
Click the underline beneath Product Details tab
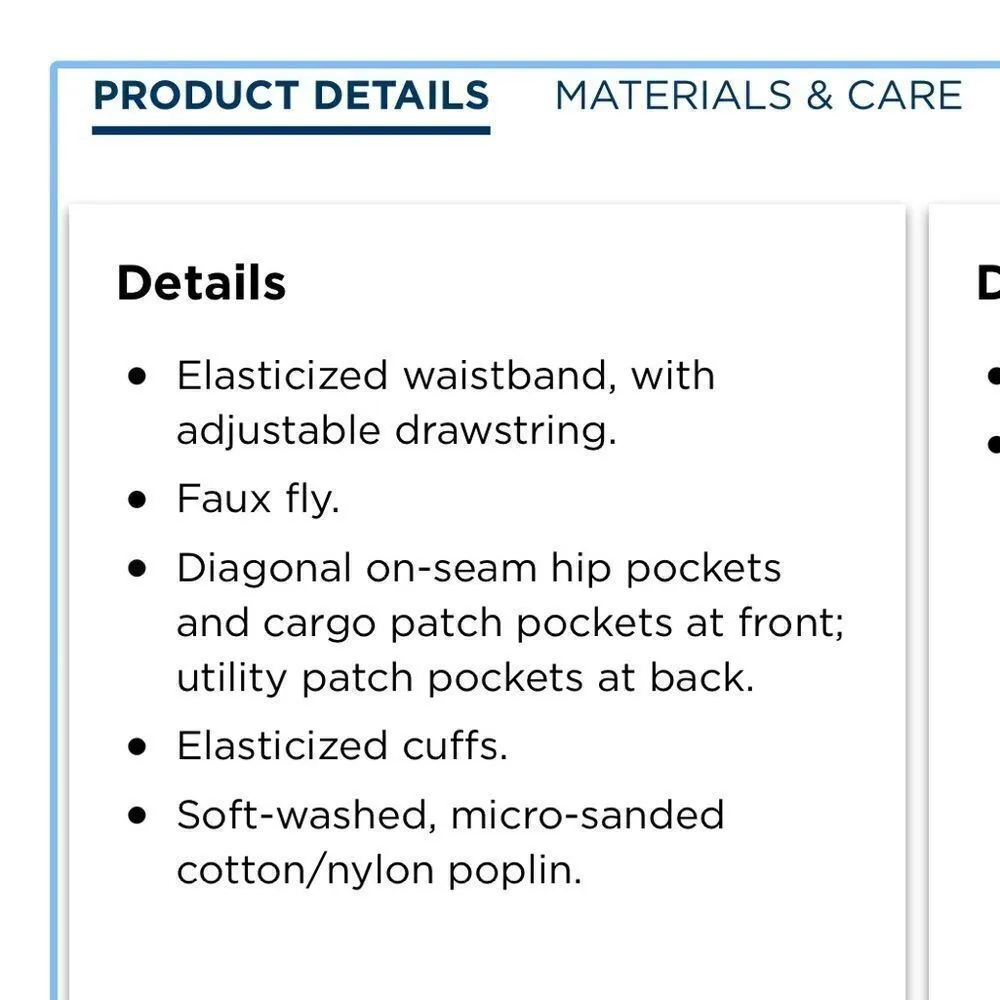pos(290,130)
